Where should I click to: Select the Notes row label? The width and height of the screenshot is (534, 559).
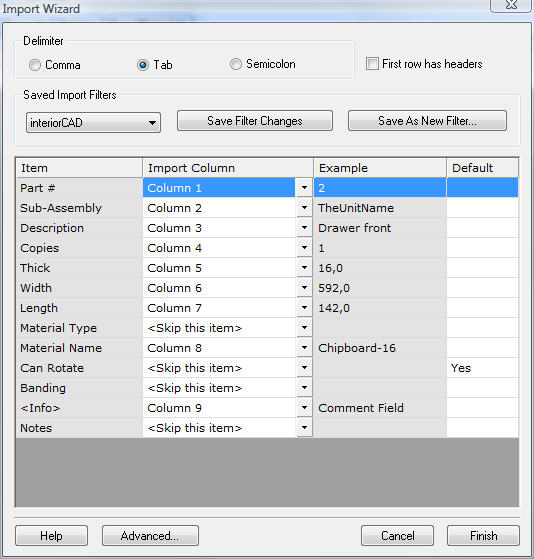click(79, 427)
